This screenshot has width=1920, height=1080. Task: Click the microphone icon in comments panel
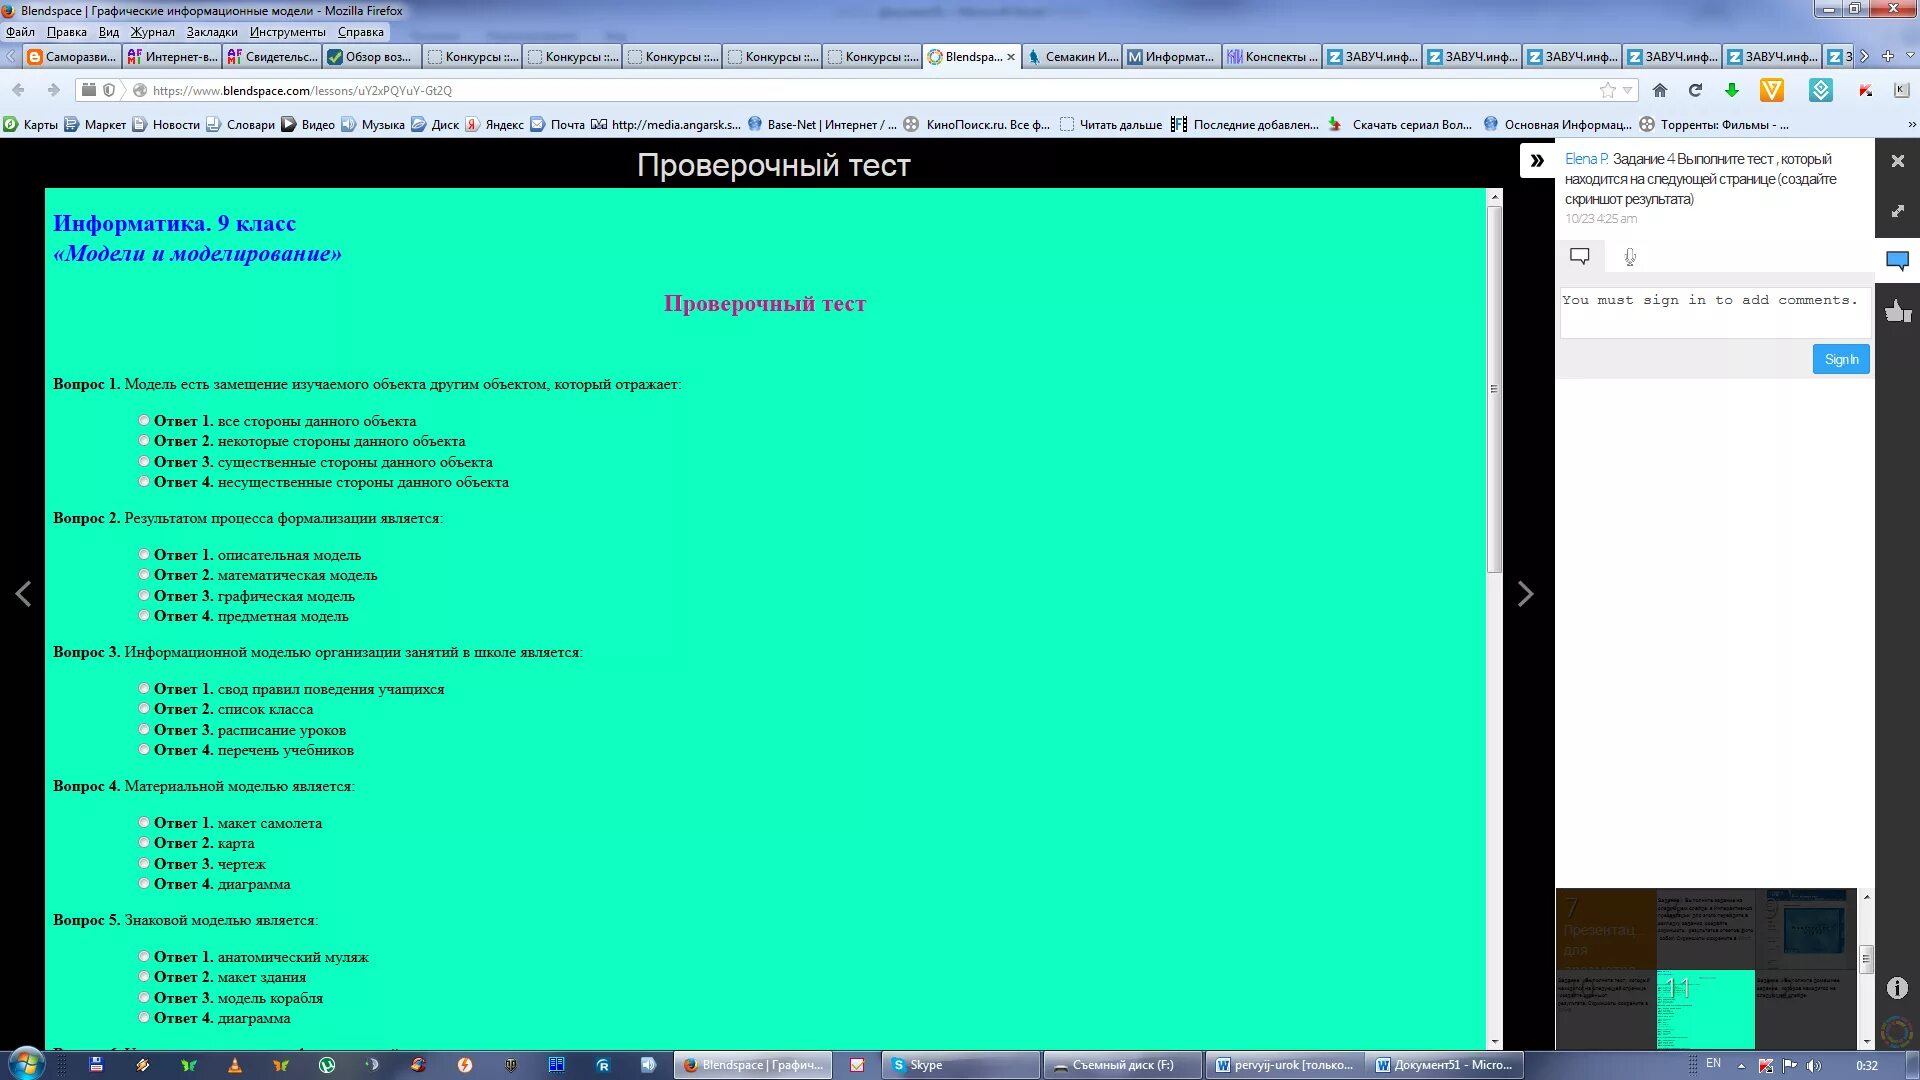coord(1629,256)
